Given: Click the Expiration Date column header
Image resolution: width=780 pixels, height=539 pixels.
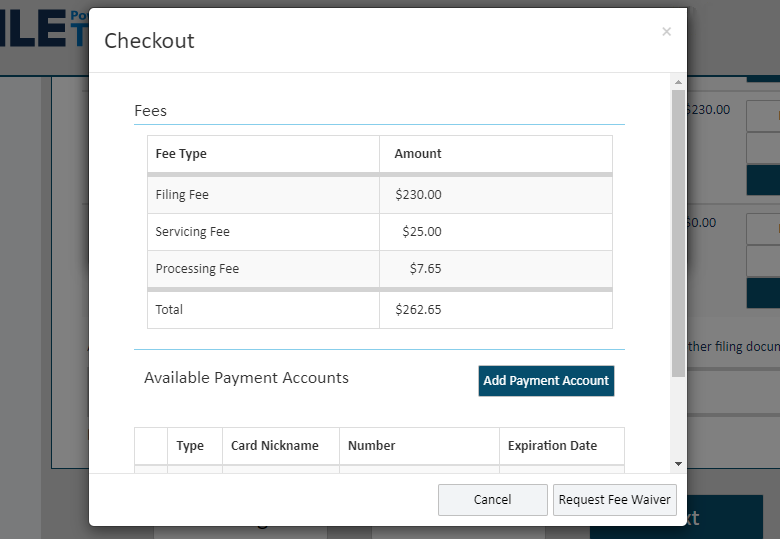Looking at the screenshot, I should point(552,446).
